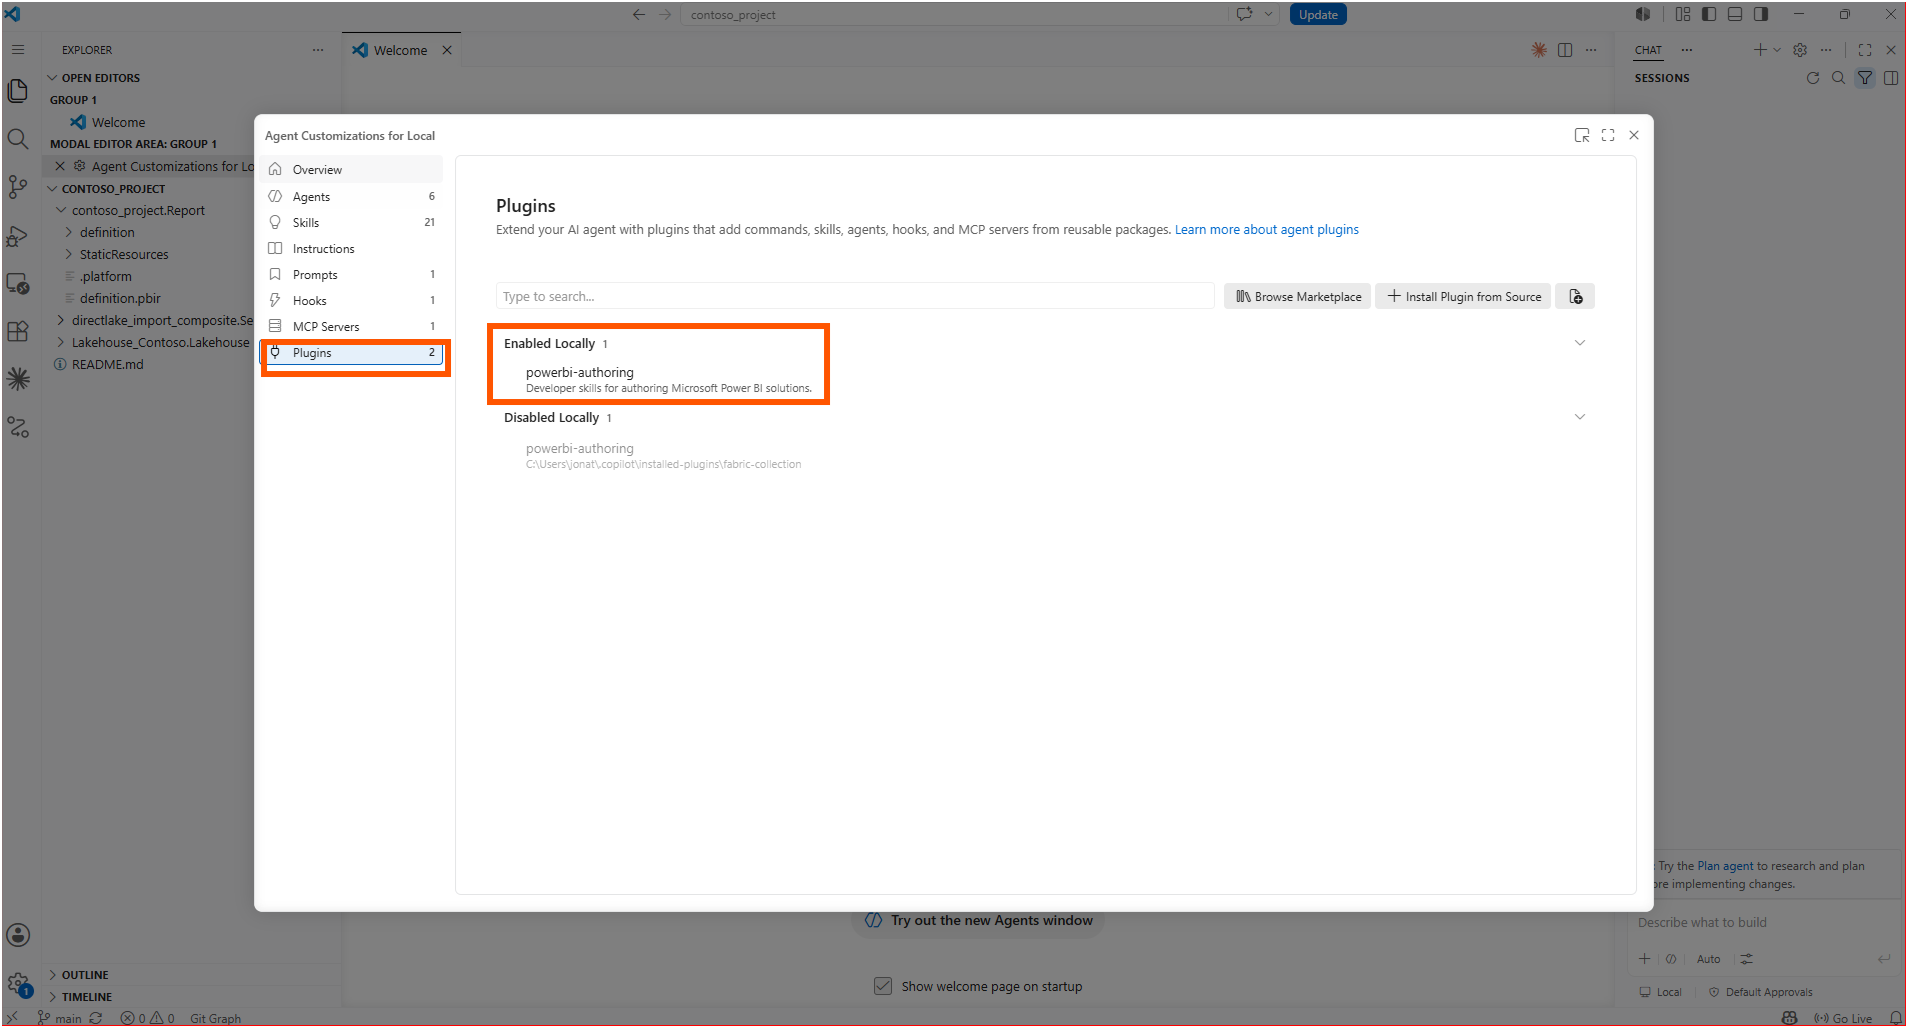Viewport: 1908px width, 1028px height.
Task: Click Install Plugin from Source button
Action: [x=1464, y=296]
